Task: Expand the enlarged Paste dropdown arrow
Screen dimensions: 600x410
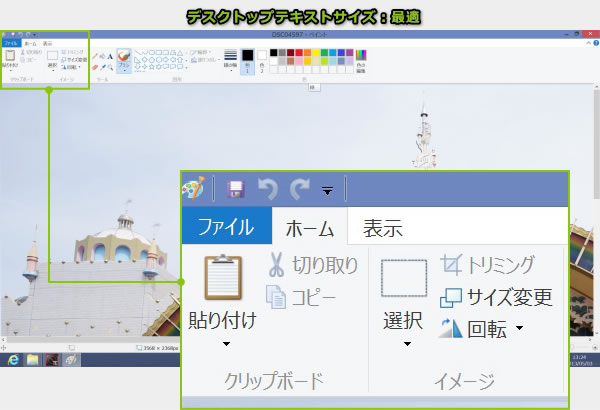Action: tap(227, 344)
